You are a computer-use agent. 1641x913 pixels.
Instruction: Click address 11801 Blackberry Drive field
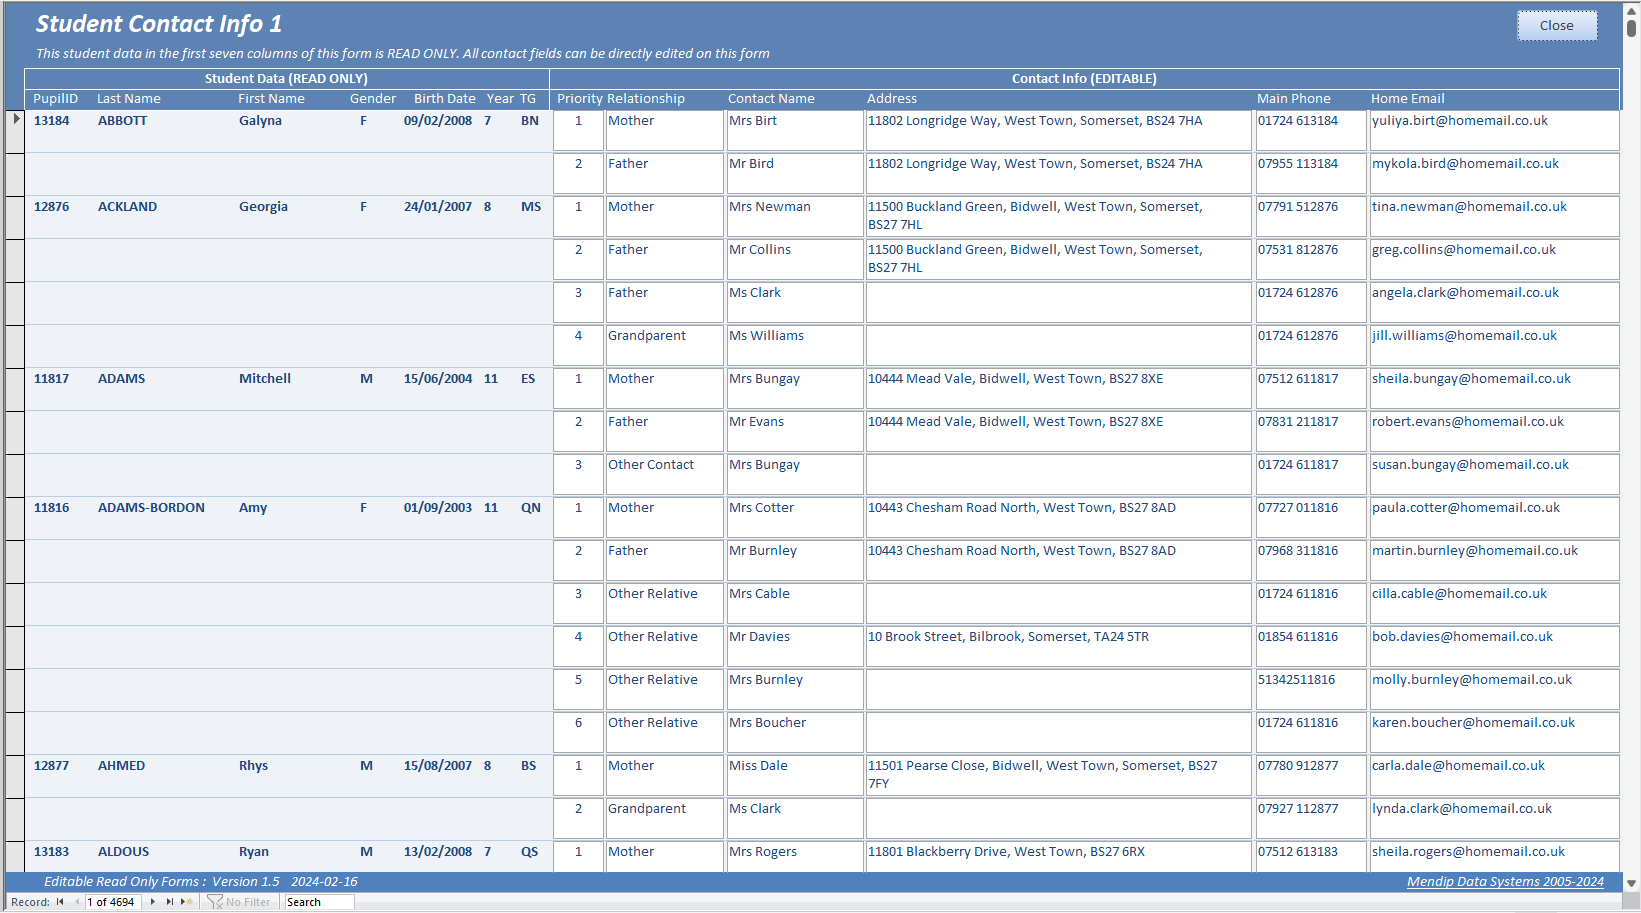(x=1059, y=856)
